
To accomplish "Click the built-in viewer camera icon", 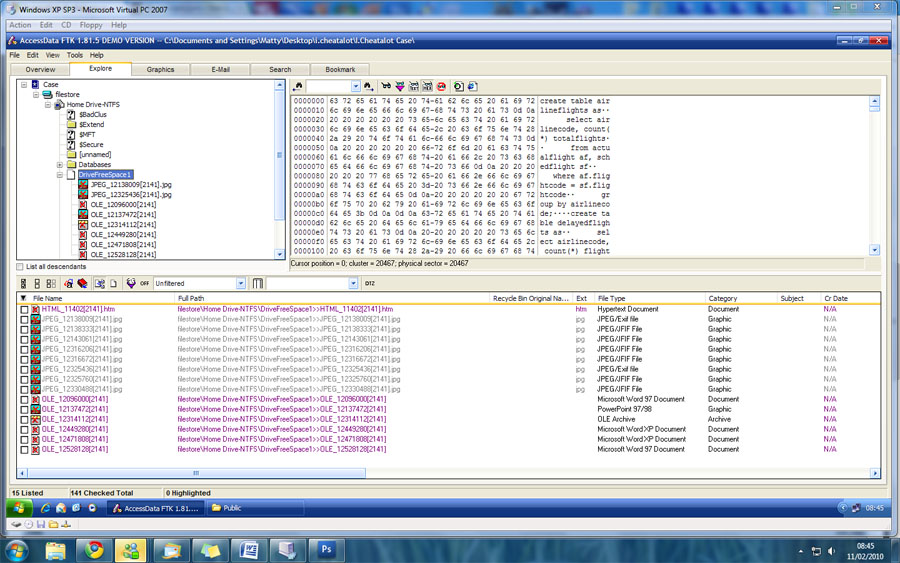I will click(x=459, y=87).
